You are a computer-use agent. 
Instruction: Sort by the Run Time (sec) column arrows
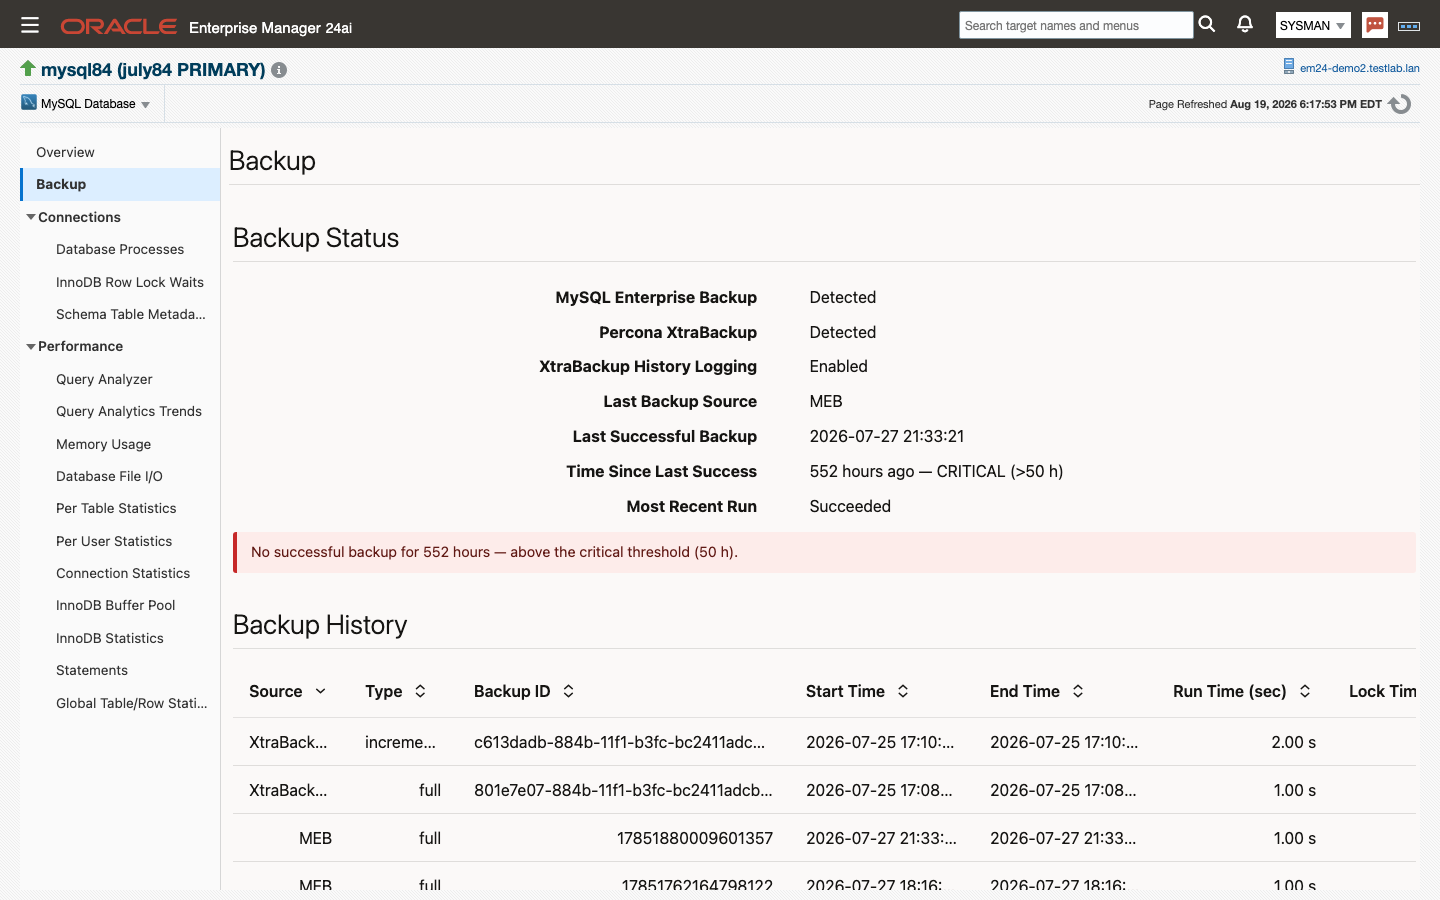(x=1305, y=691)
